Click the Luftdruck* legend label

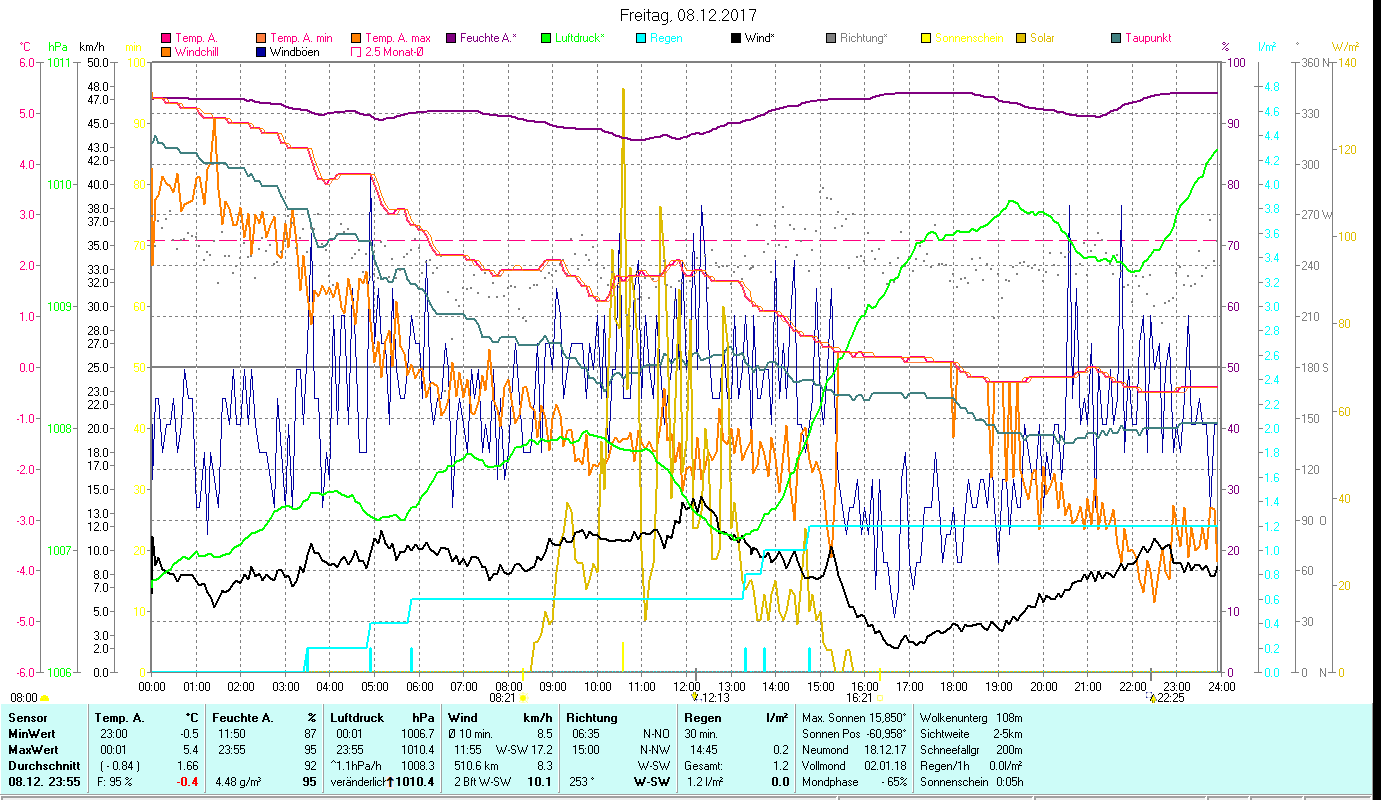click(580, 38)
